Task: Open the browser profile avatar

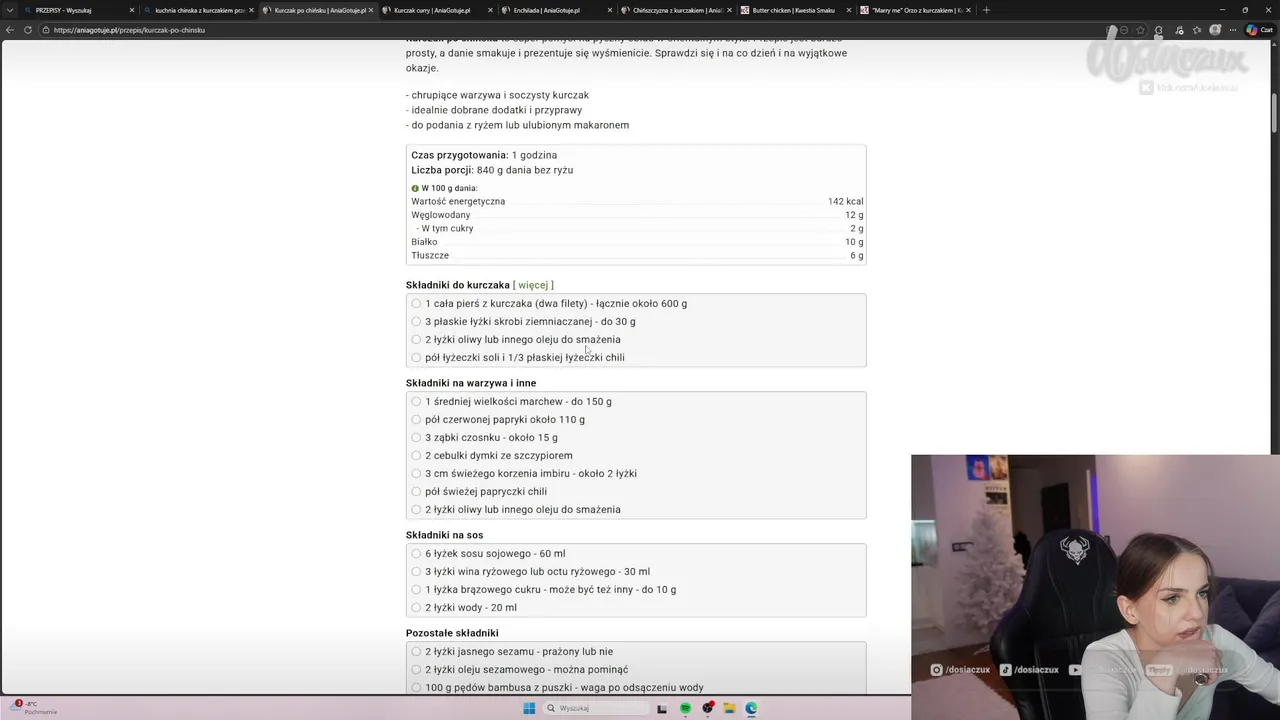Action: 1215,30
